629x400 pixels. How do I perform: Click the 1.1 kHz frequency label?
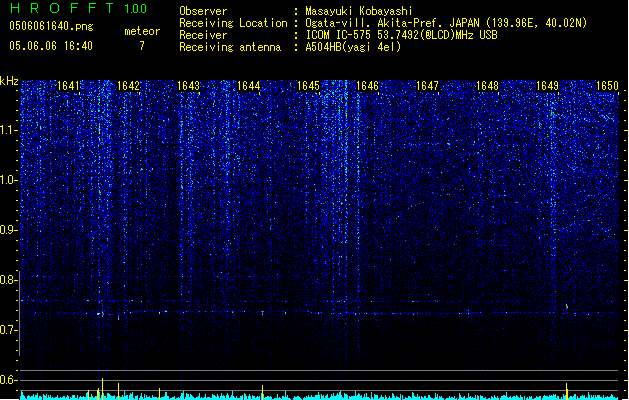pos(9,130)
